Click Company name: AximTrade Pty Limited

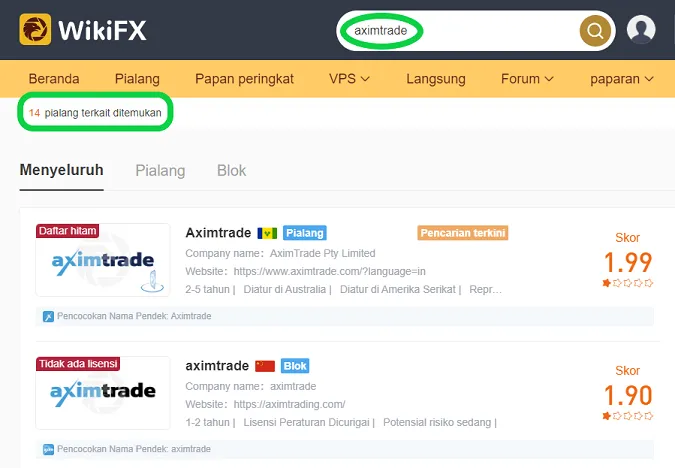(280, 254)
